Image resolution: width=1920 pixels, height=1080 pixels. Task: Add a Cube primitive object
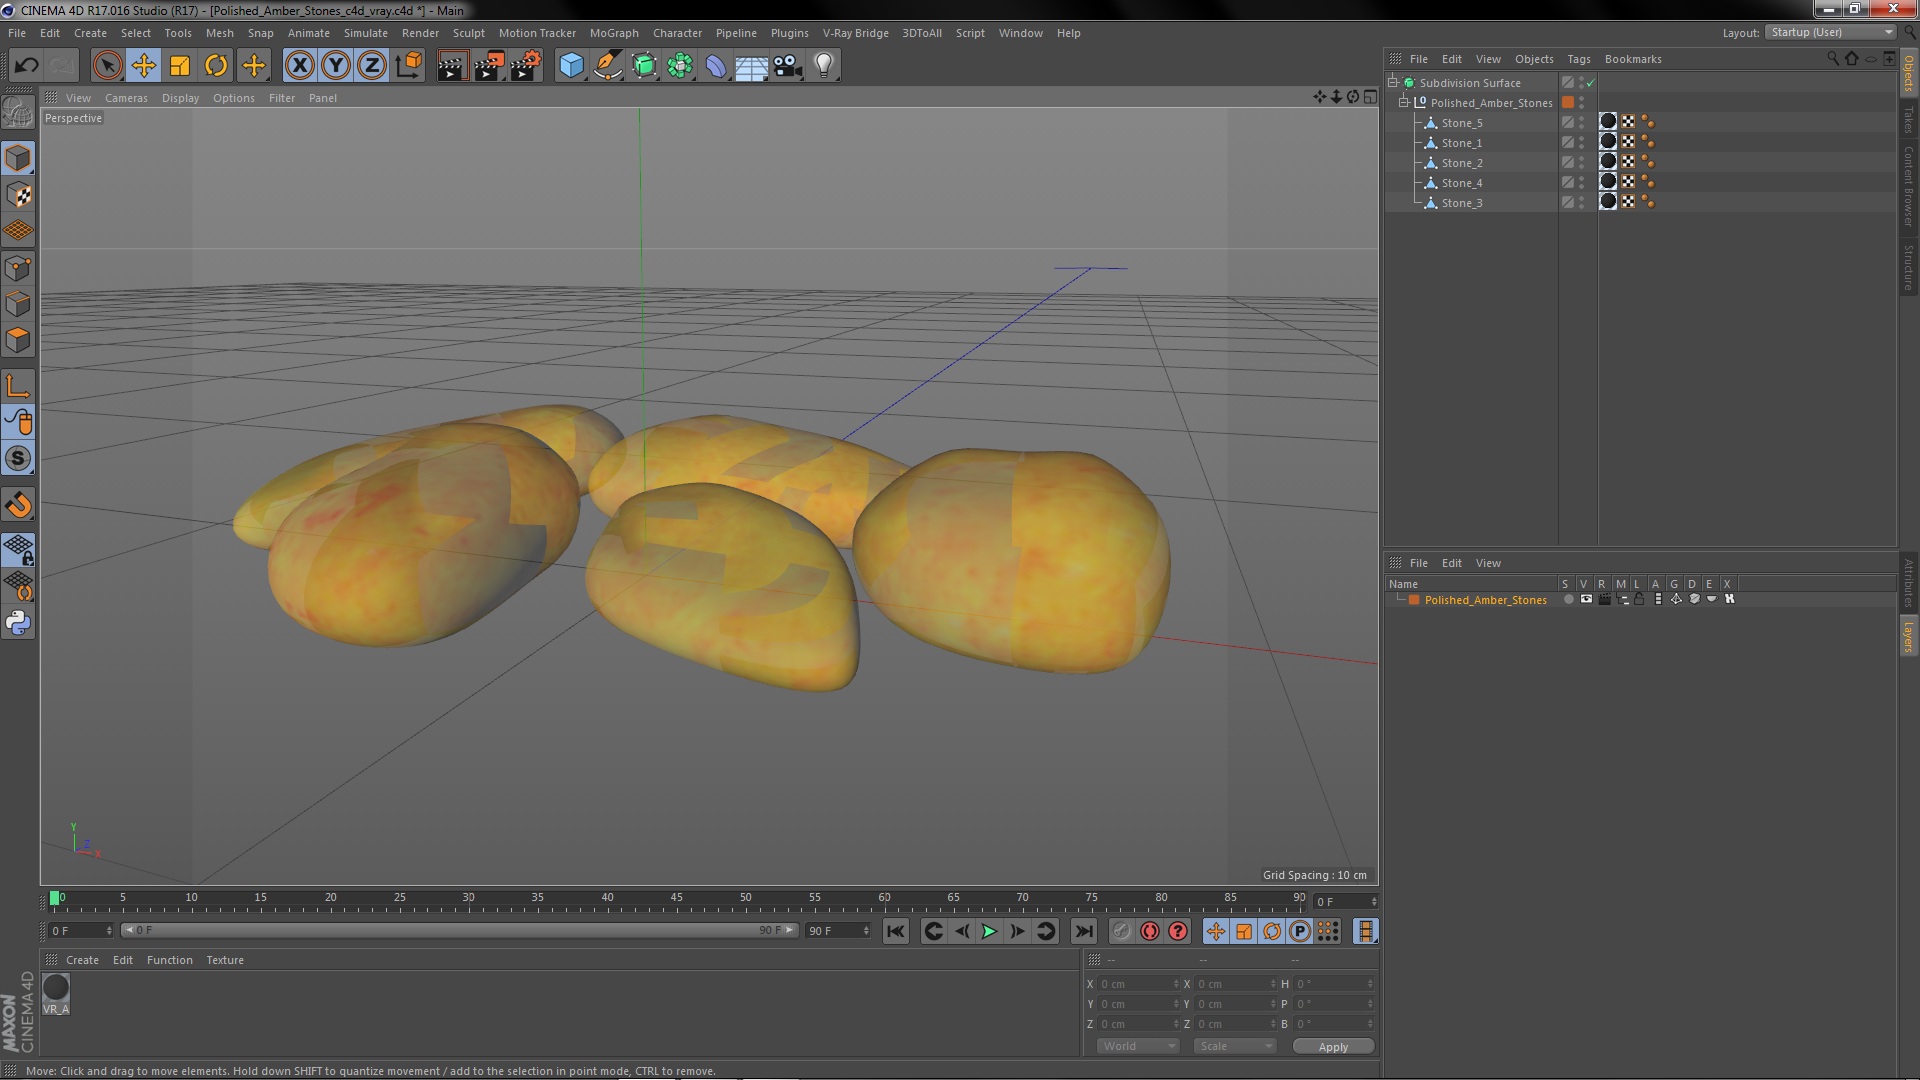click(571, 66)
